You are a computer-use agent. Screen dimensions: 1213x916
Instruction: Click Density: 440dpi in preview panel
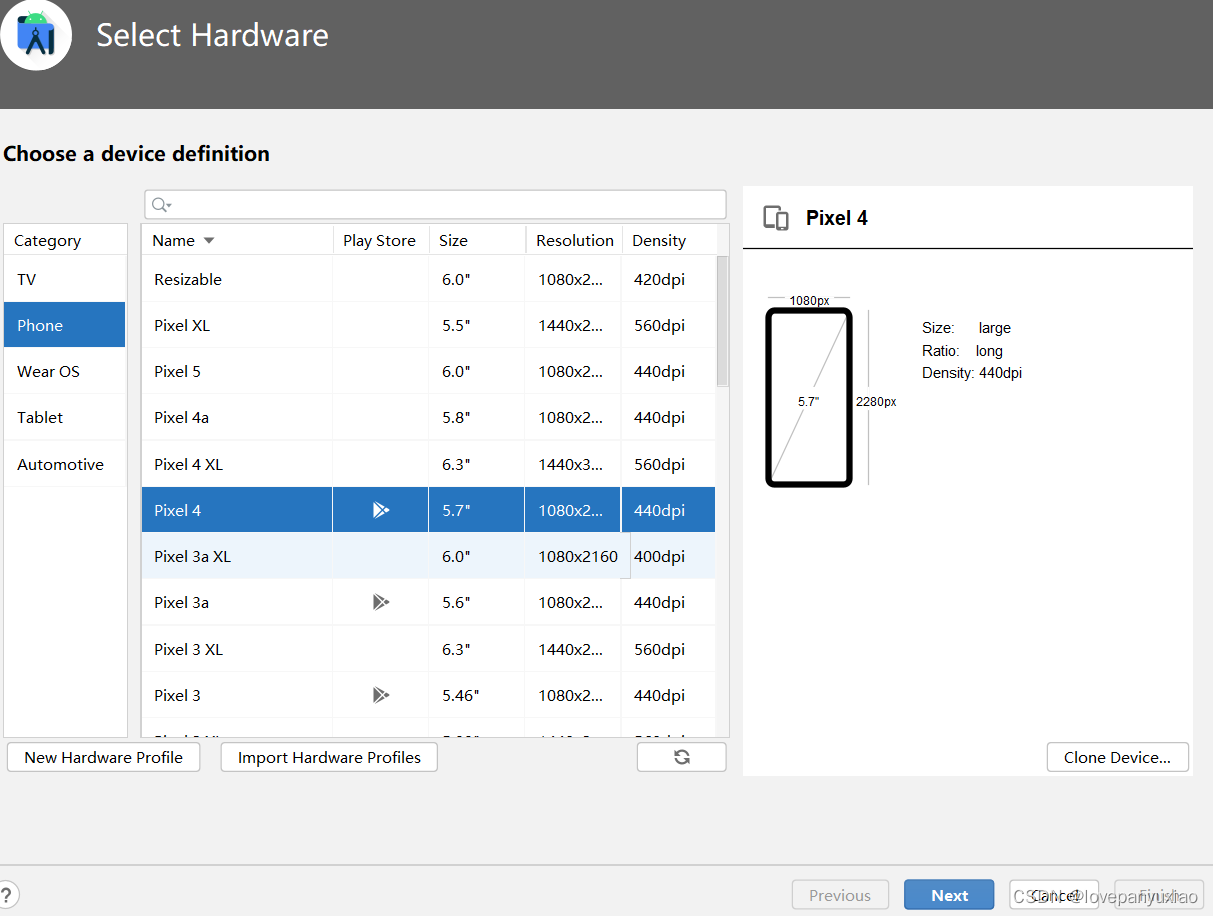[x=972, y=373]
